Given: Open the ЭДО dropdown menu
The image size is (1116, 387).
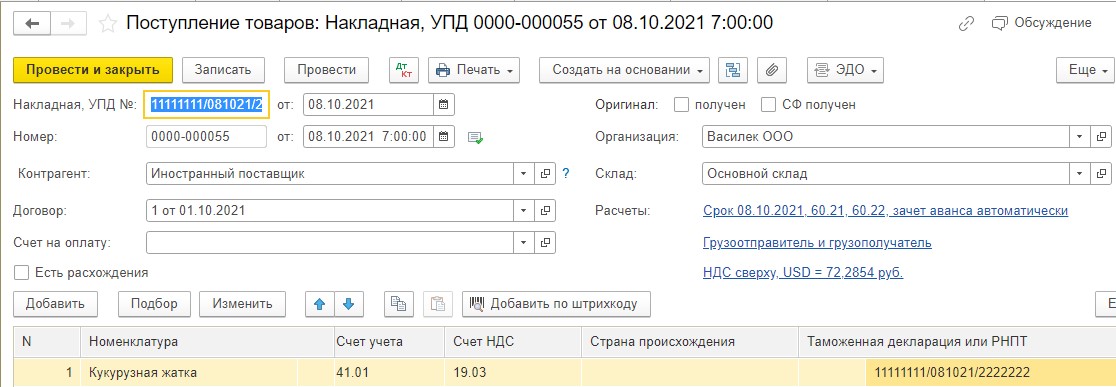Looking at the screenshot, I should pos(846,70).
